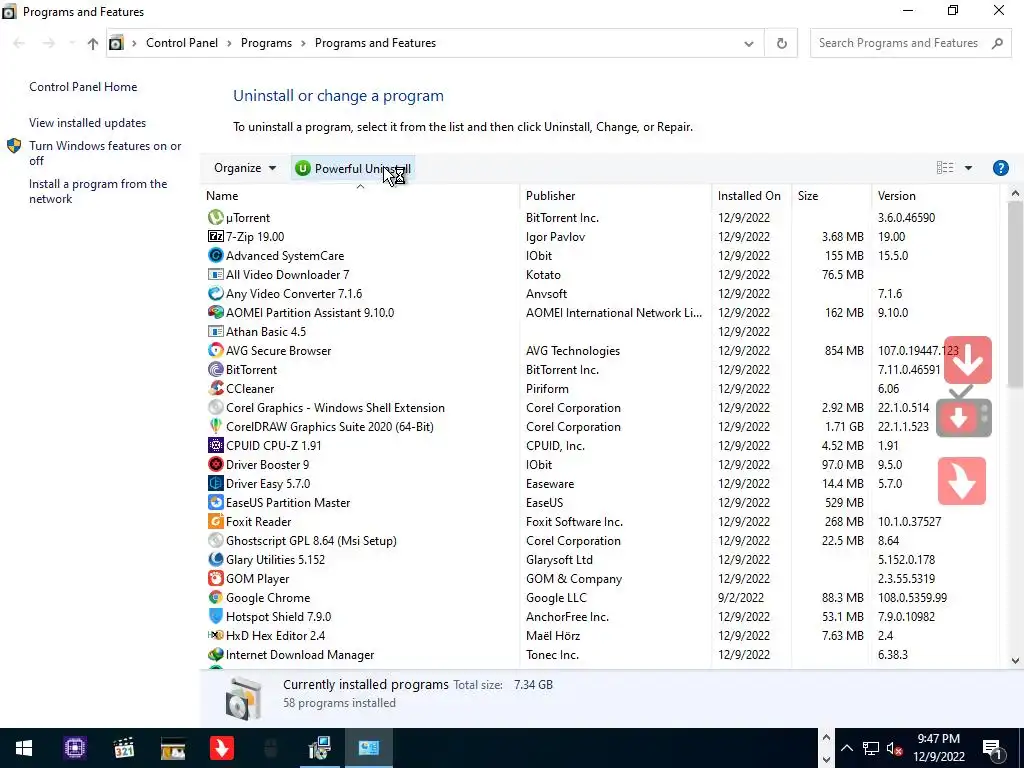Image resolution: width=1024 pixels, height=768 pixels.
Task: Open the Windows Start menu
Action: point(24,748)
